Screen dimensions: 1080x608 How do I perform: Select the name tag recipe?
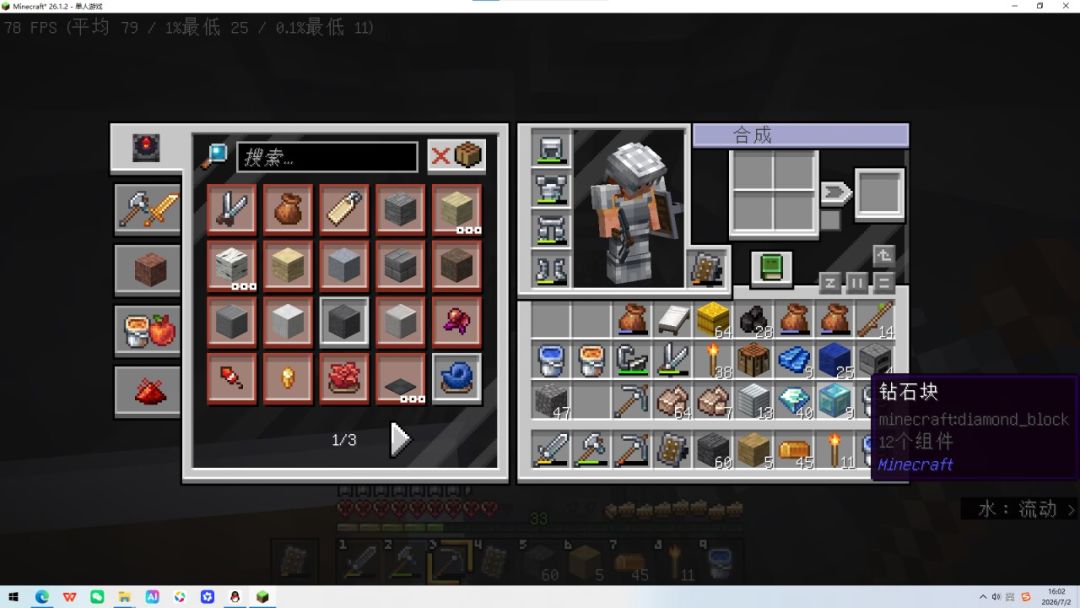[x=344, y=209]
